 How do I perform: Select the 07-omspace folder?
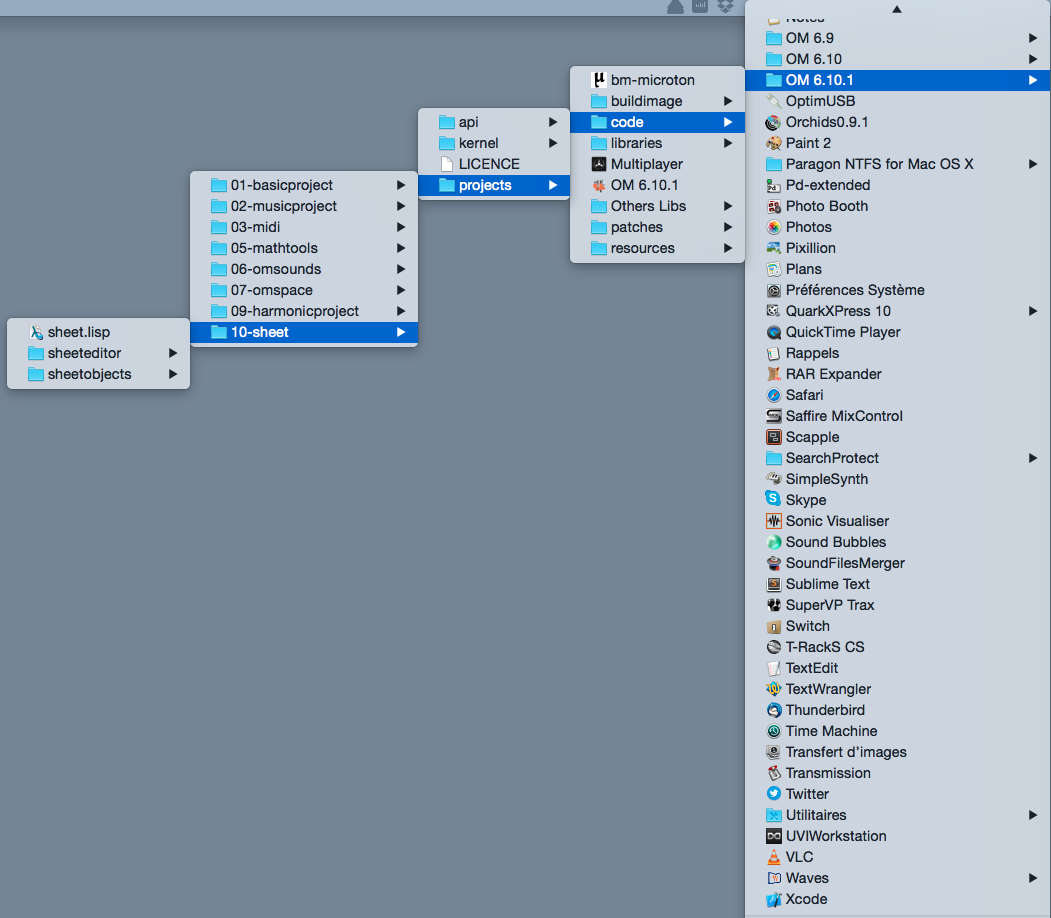(x=304, y=290)
